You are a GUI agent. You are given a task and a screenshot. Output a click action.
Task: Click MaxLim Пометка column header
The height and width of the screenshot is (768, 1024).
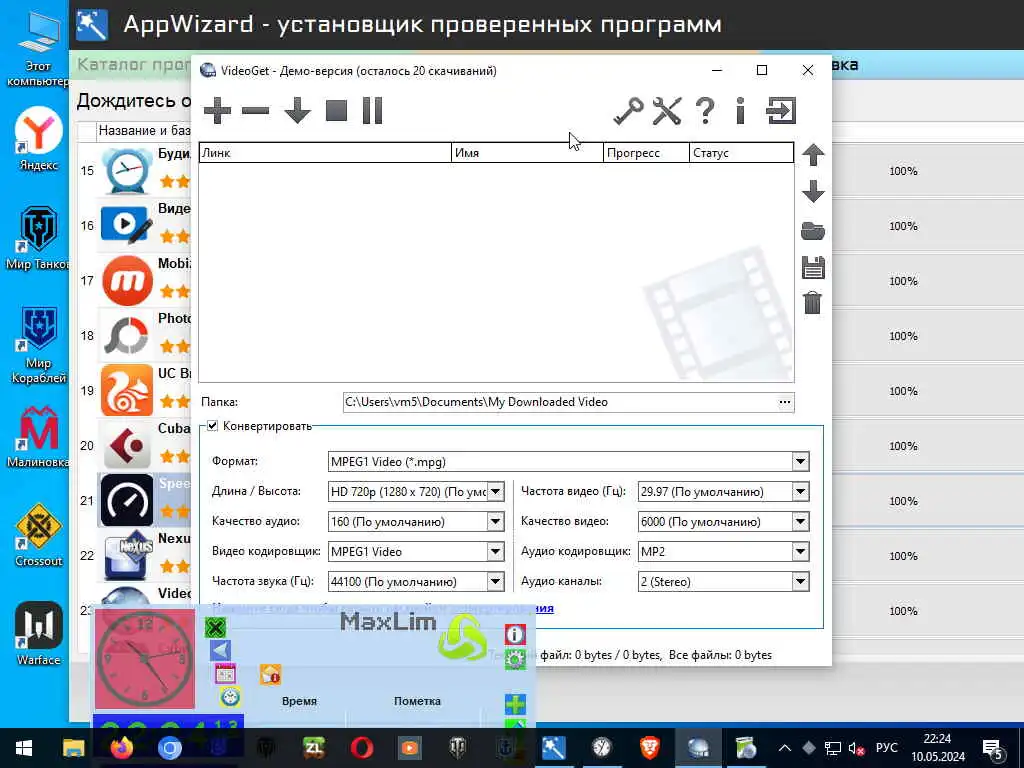click(x=417, y=701)
